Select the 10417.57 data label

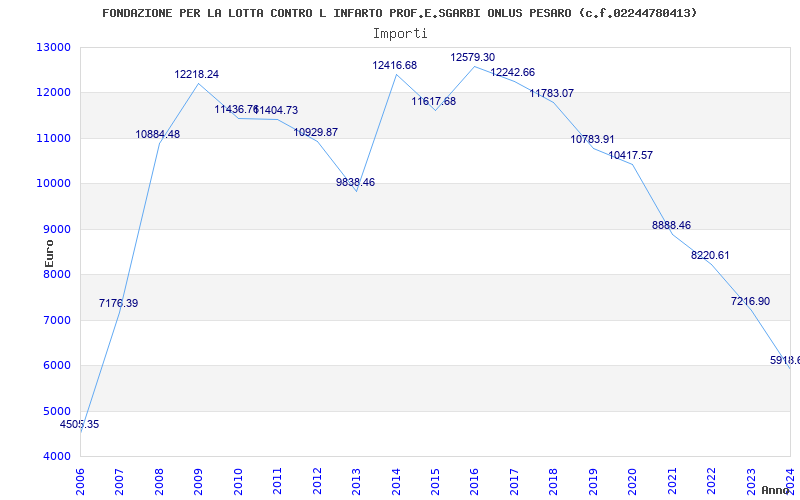[x=630, y=156]
